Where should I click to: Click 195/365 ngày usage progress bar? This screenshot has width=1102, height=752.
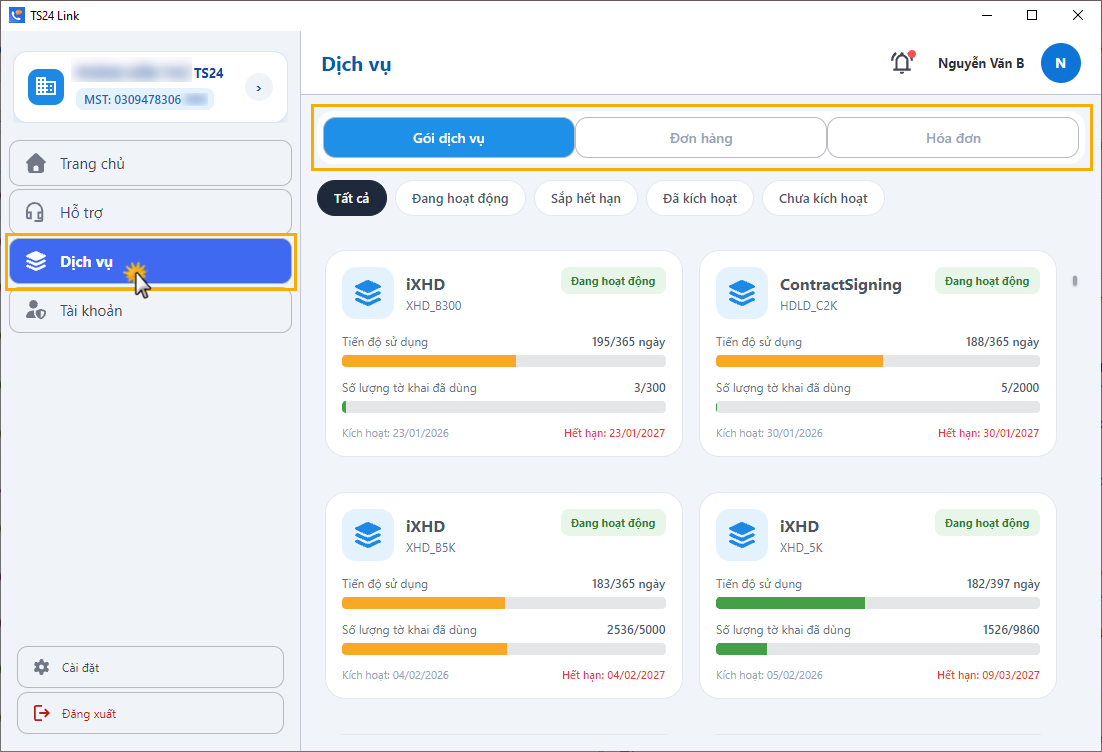[x=504, y=361]
